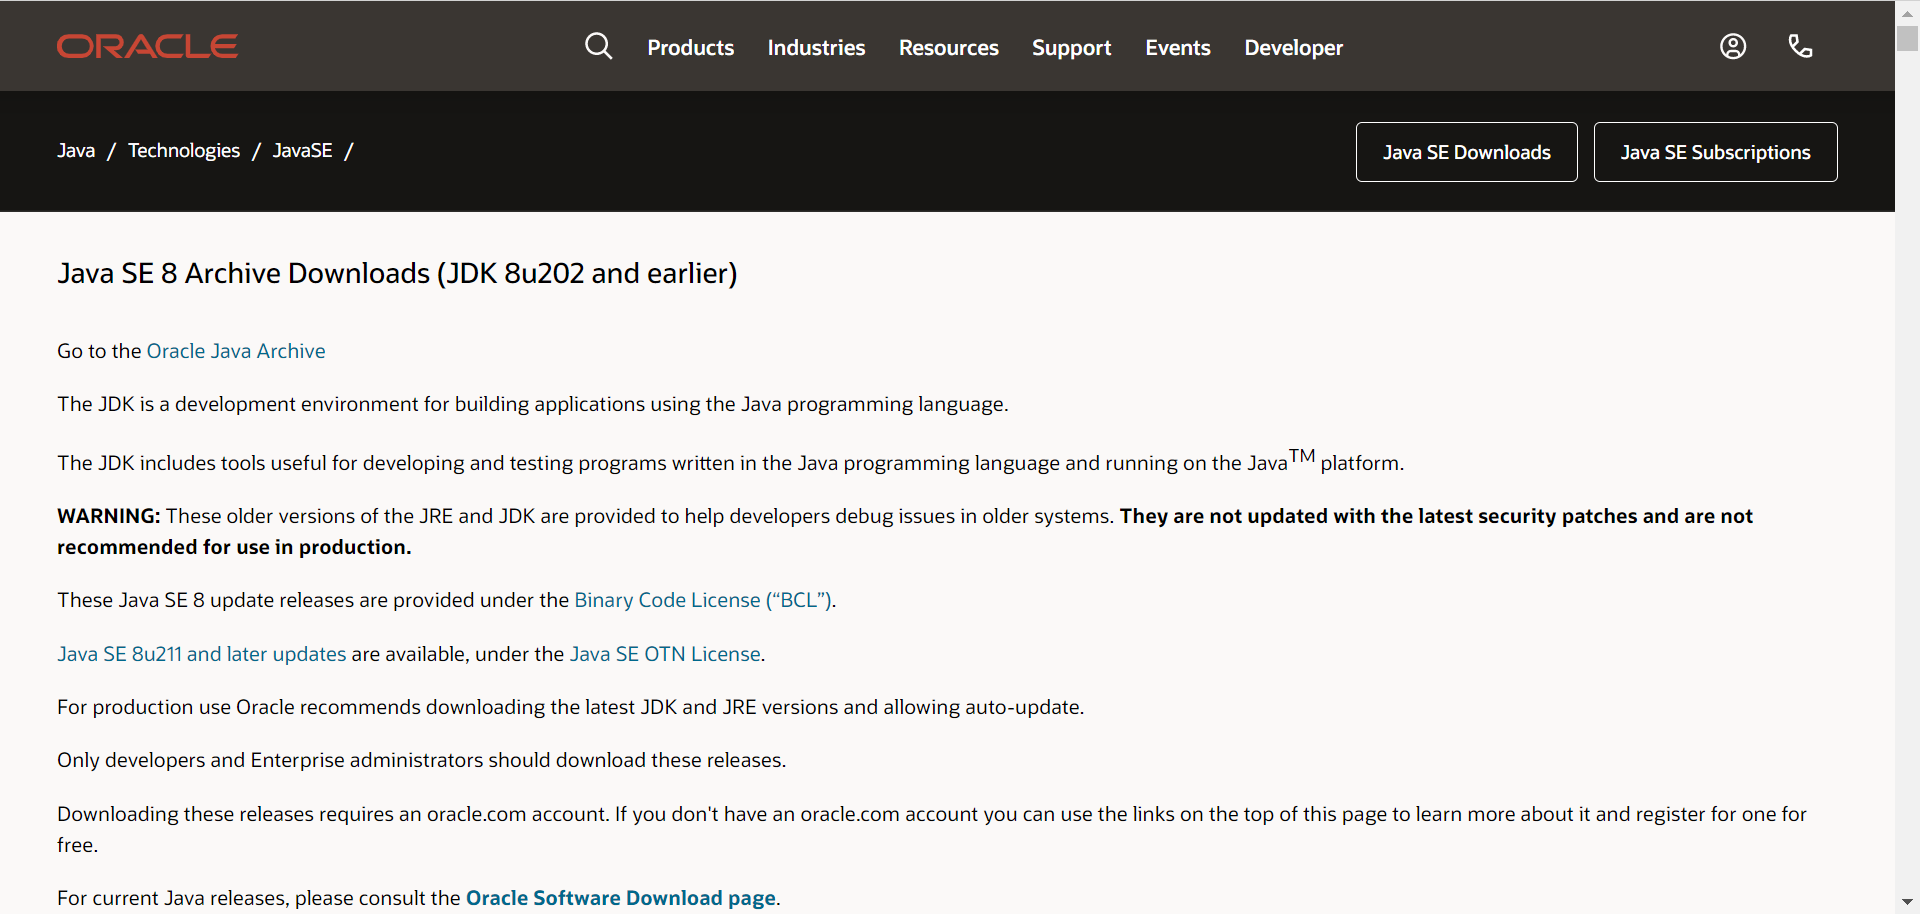The height and width of the screenshot is (914, 1920).
Task: Open the Binary Code License ("BCL") link
Action: [x=703, y=600]
